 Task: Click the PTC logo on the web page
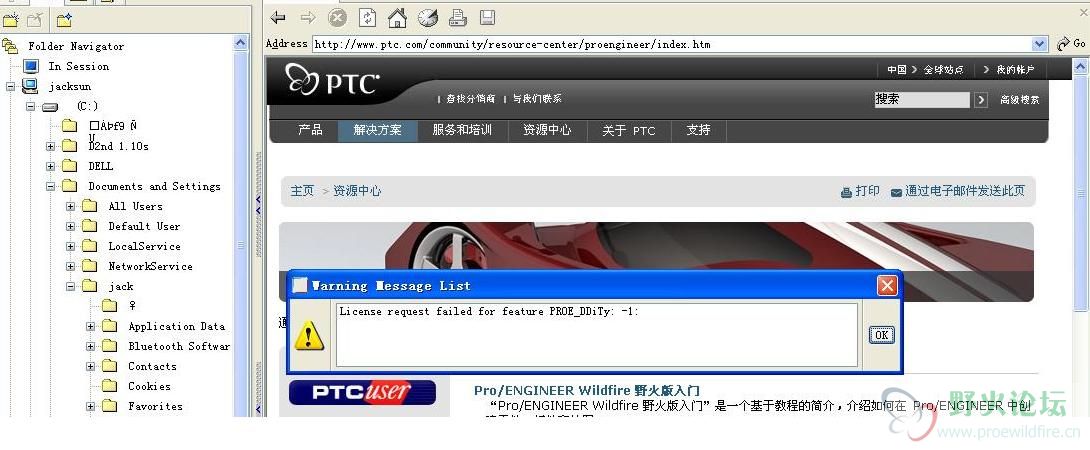pyautogui.click(x=332, y=82)
